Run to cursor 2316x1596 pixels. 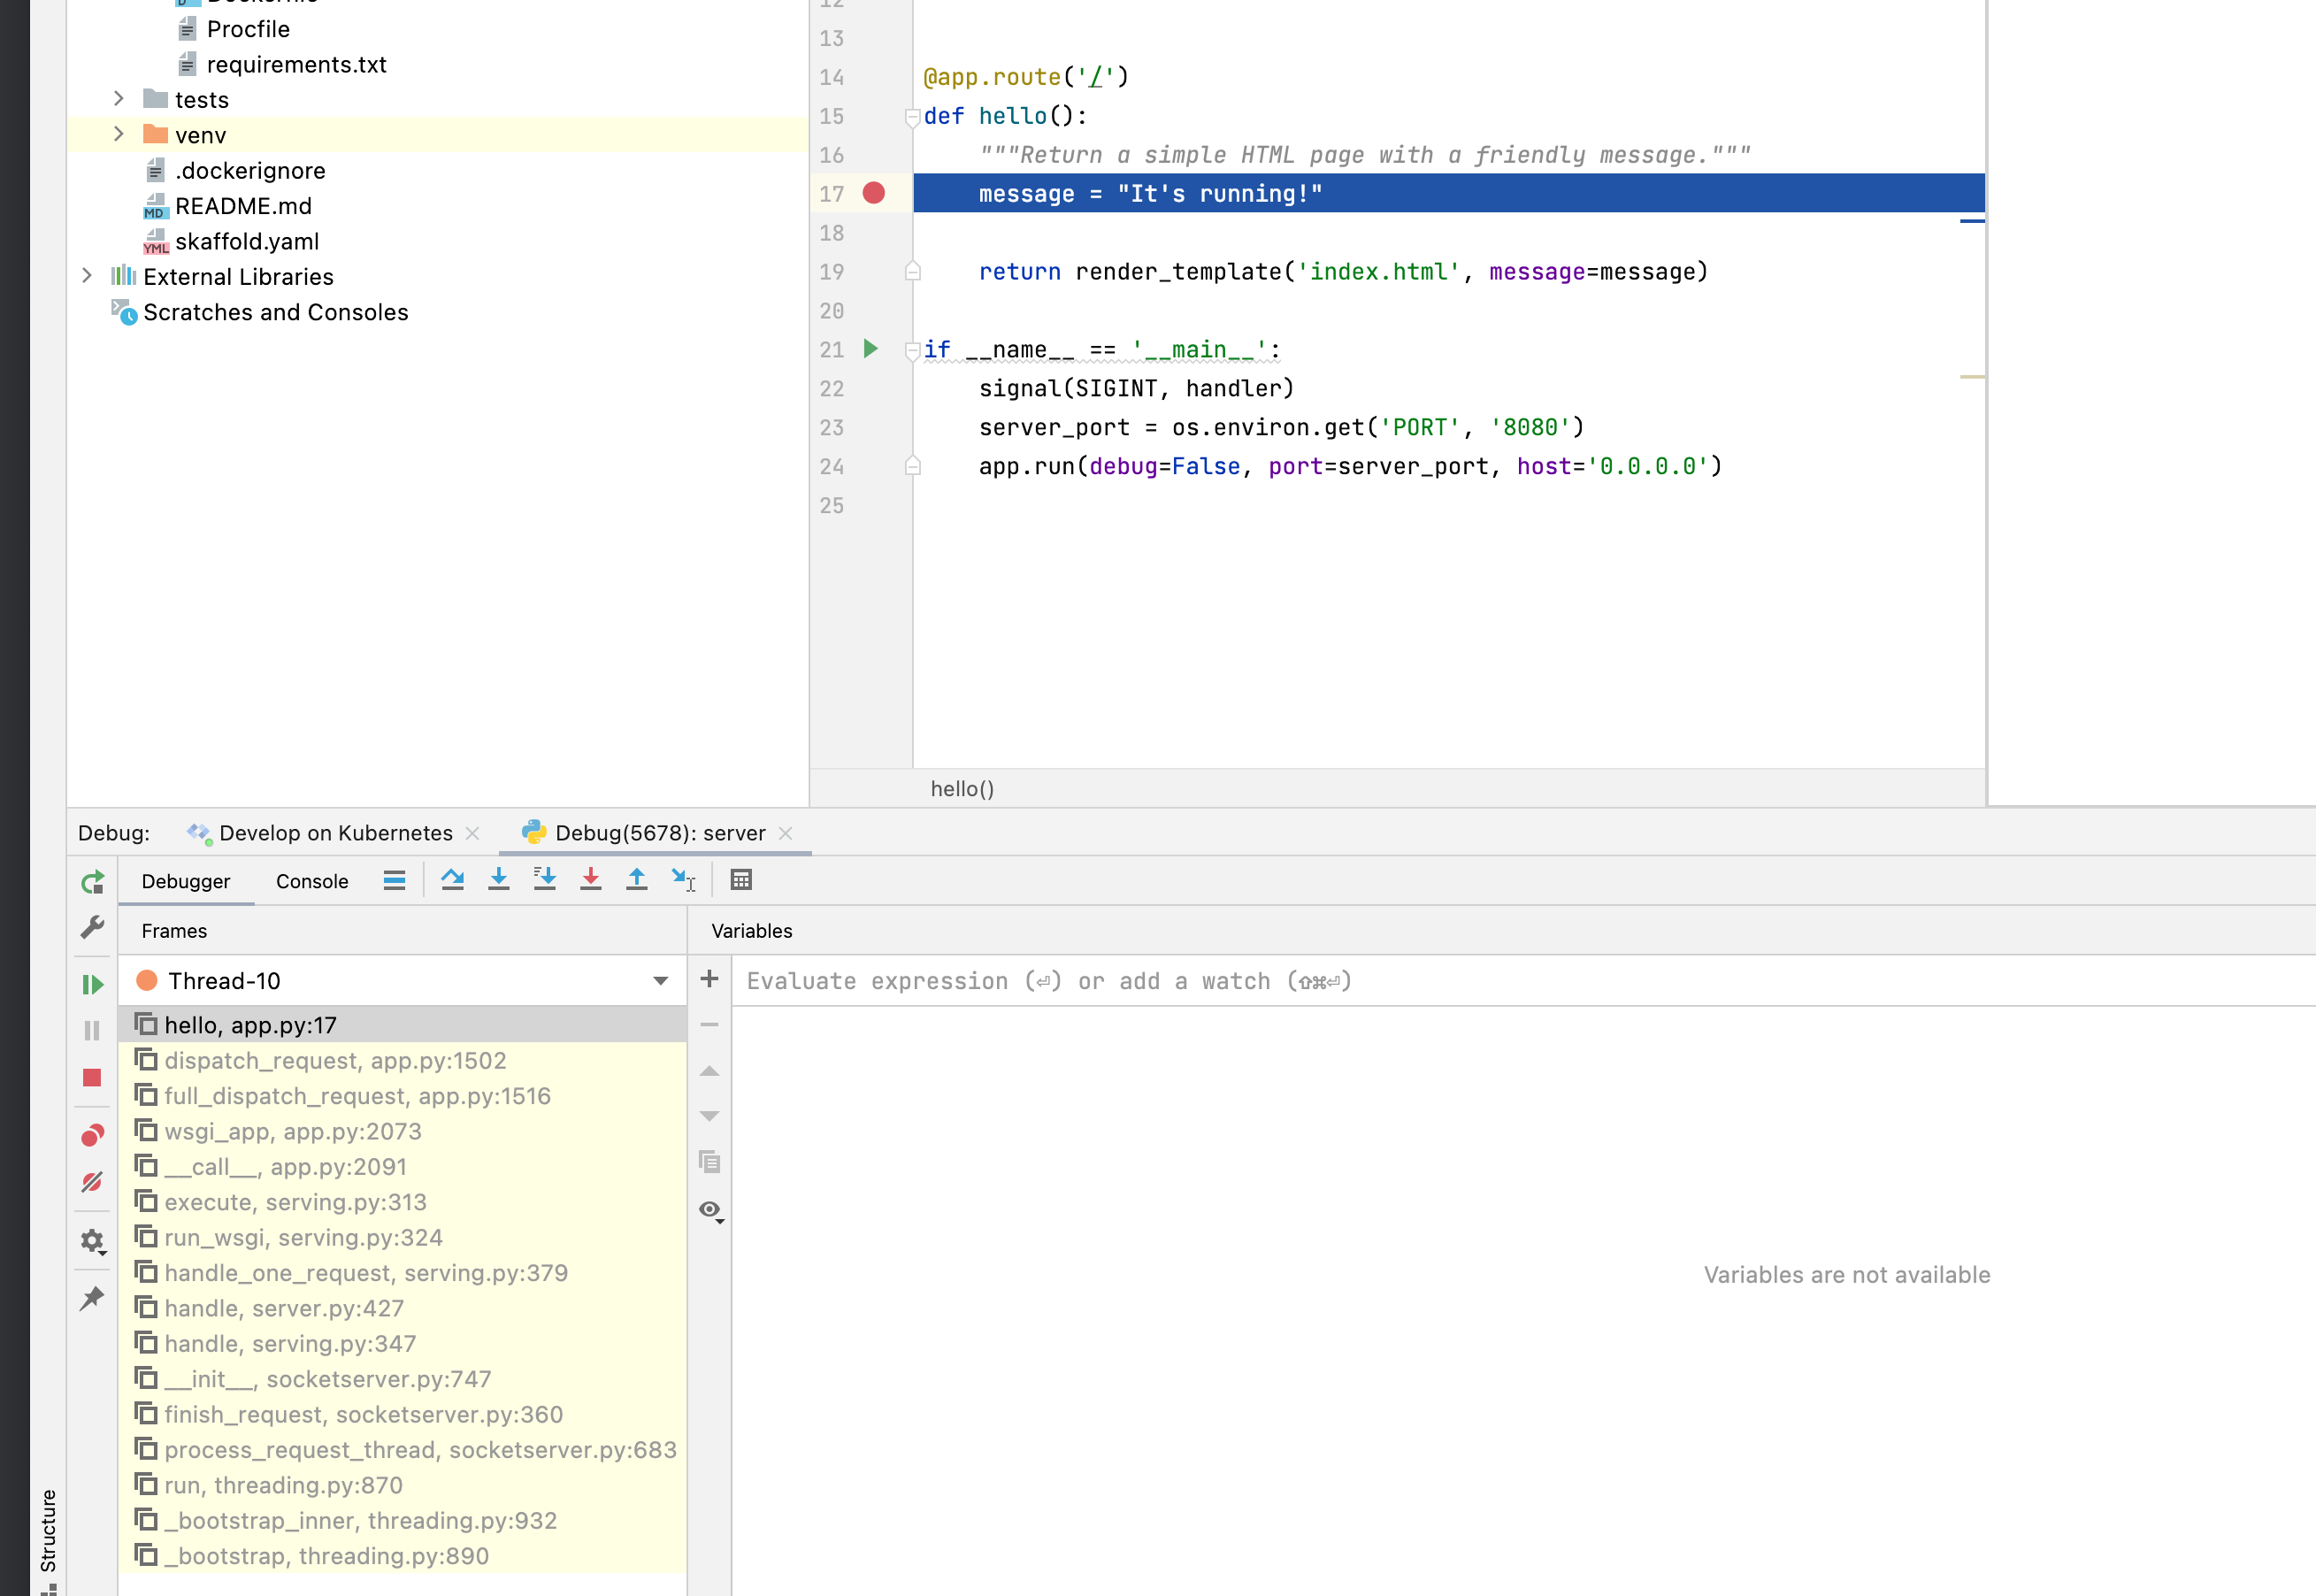[682, 879]
